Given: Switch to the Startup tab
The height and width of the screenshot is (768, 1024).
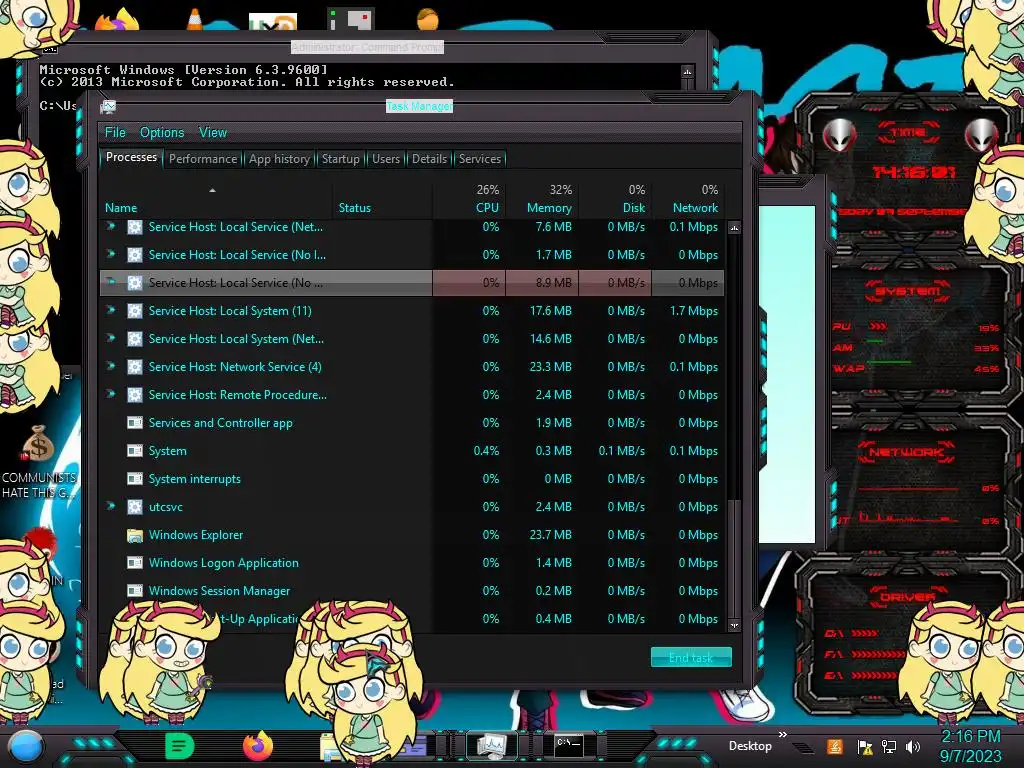Looking at the screenshot, I should tap(340, 159).
